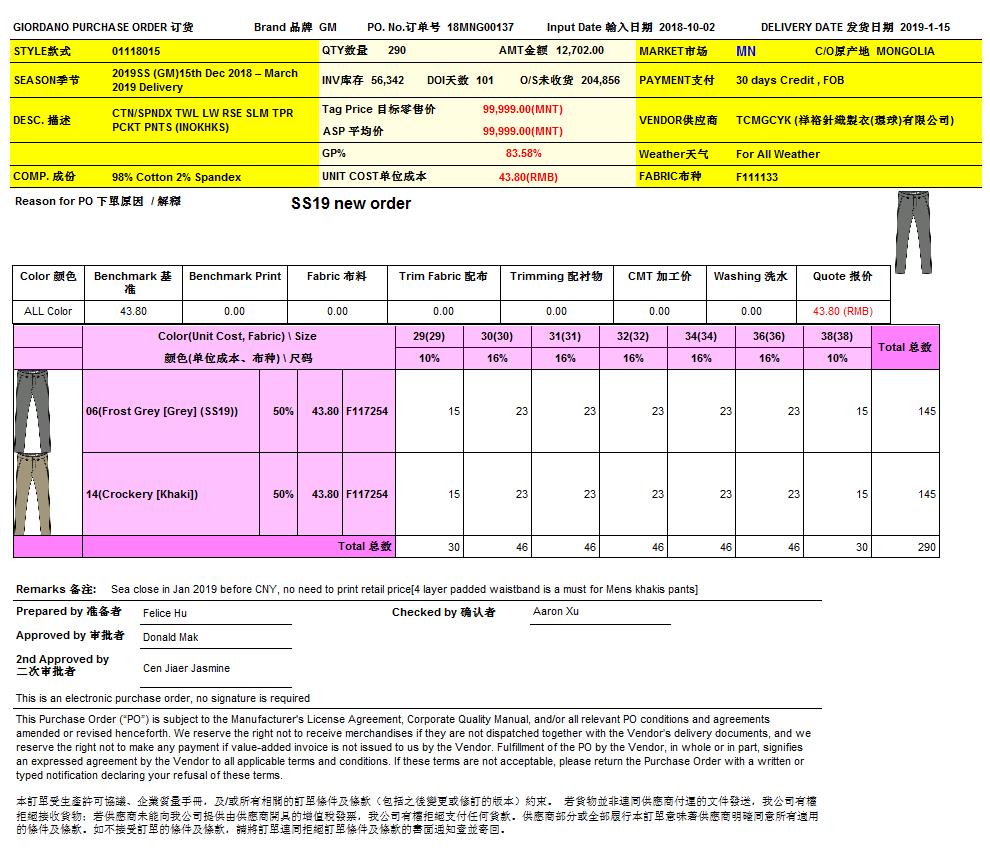Click the 14(Crockery [Khaki]) color label

(141, 494)
